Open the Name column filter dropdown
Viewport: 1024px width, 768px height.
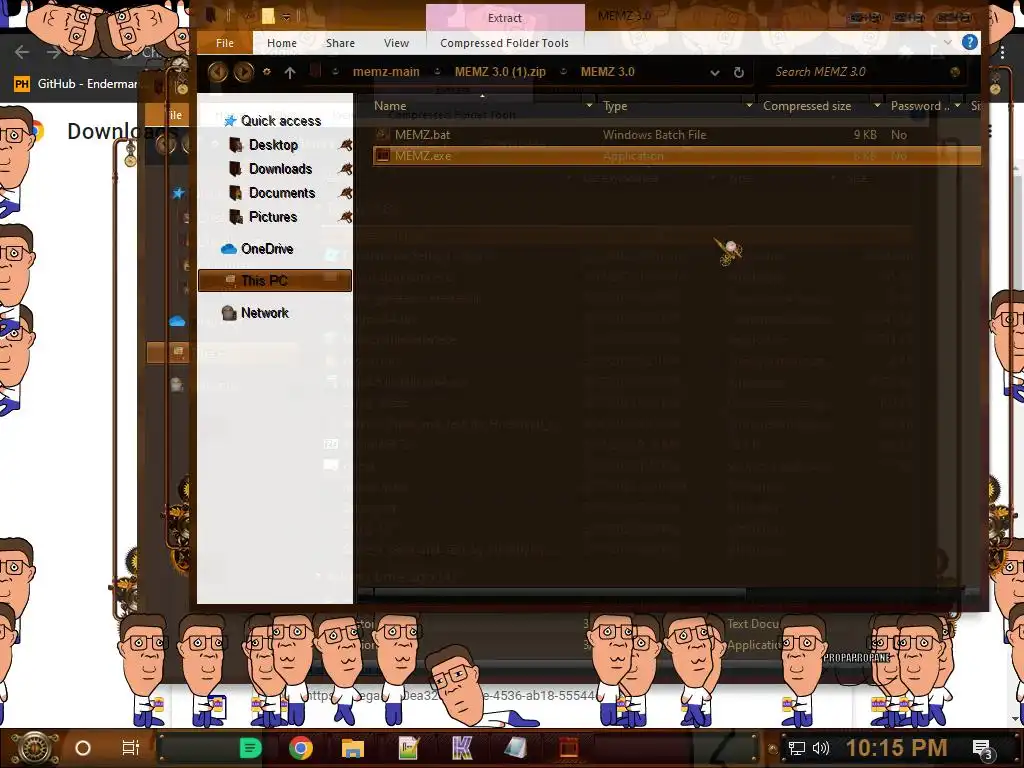589,105
